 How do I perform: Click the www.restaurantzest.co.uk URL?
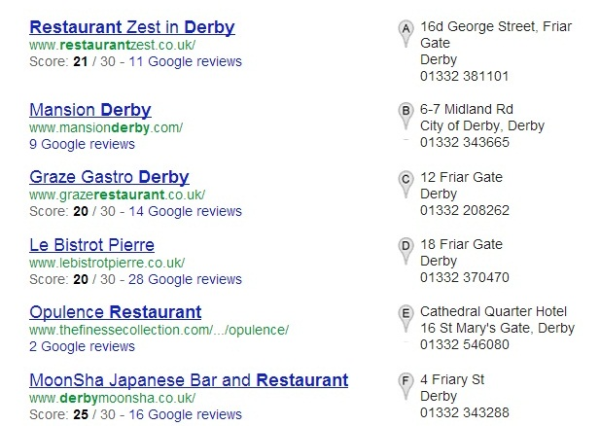pos(112,45)
